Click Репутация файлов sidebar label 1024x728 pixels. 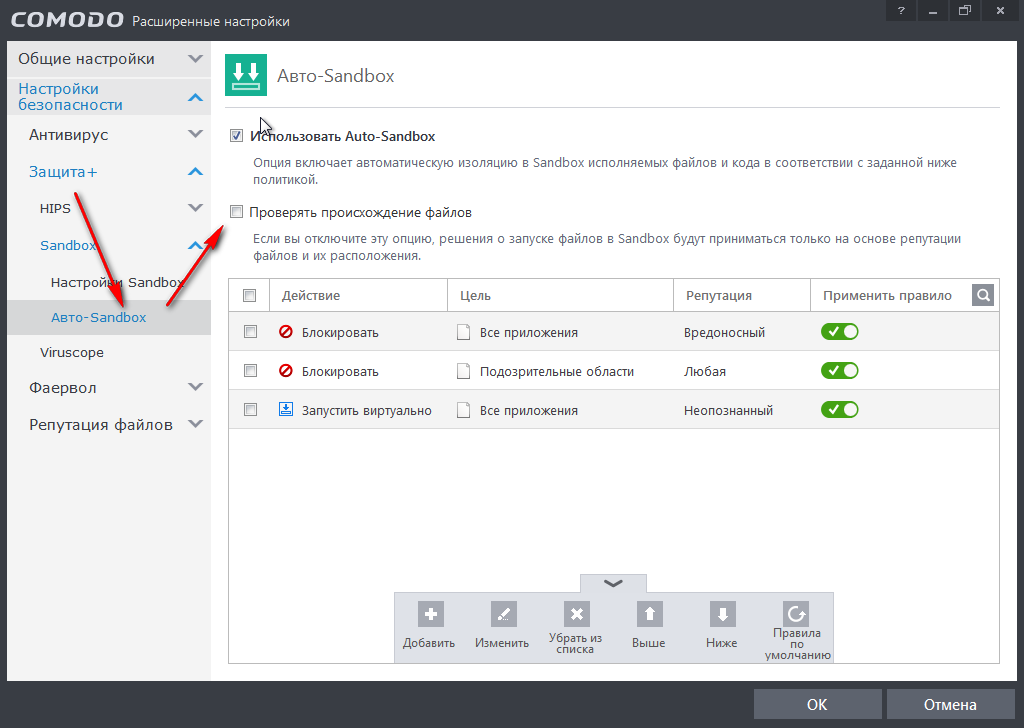101,425
